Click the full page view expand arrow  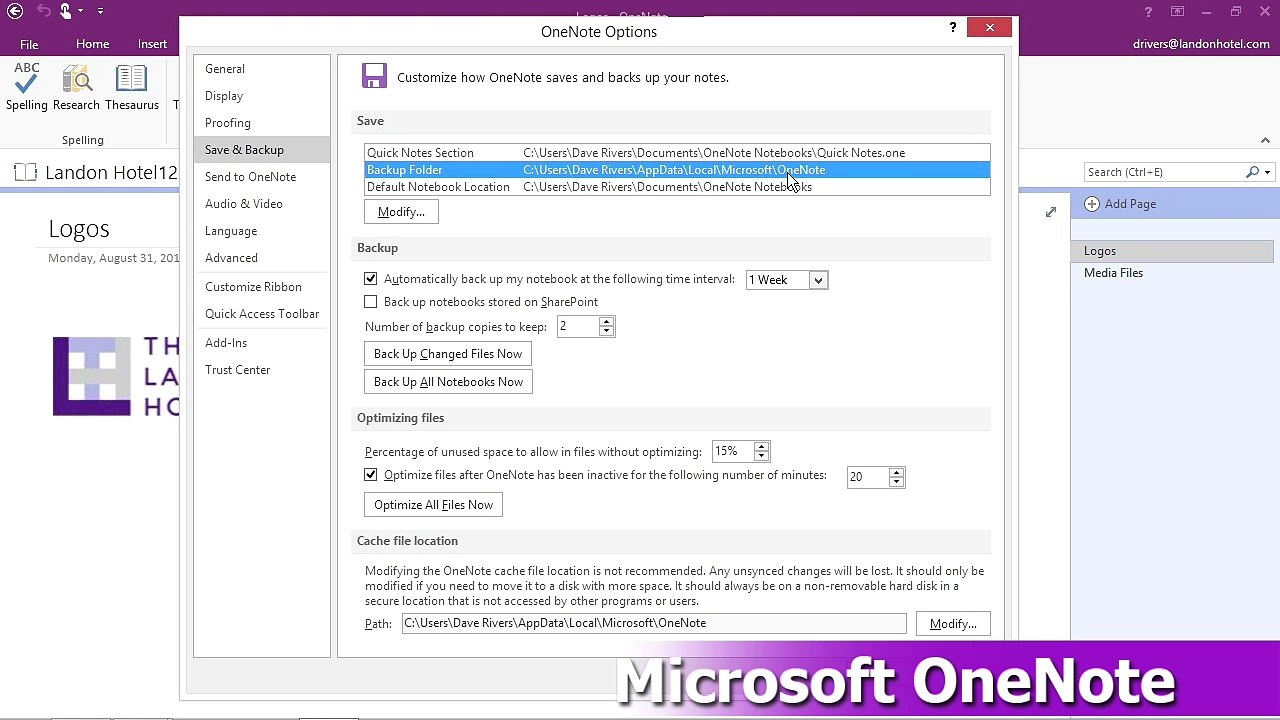click(x=1051, y=212)
